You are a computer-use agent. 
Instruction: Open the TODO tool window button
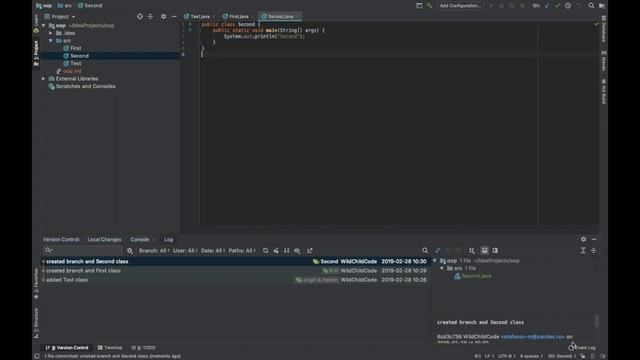[x=144, y=348]
